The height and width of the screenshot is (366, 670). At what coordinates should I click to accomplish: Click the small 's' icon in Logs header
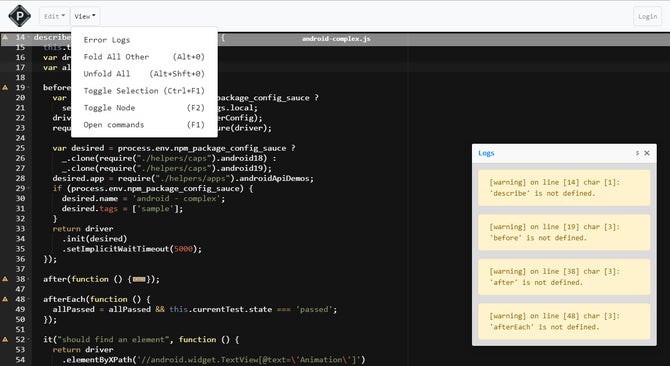point(637,153)
